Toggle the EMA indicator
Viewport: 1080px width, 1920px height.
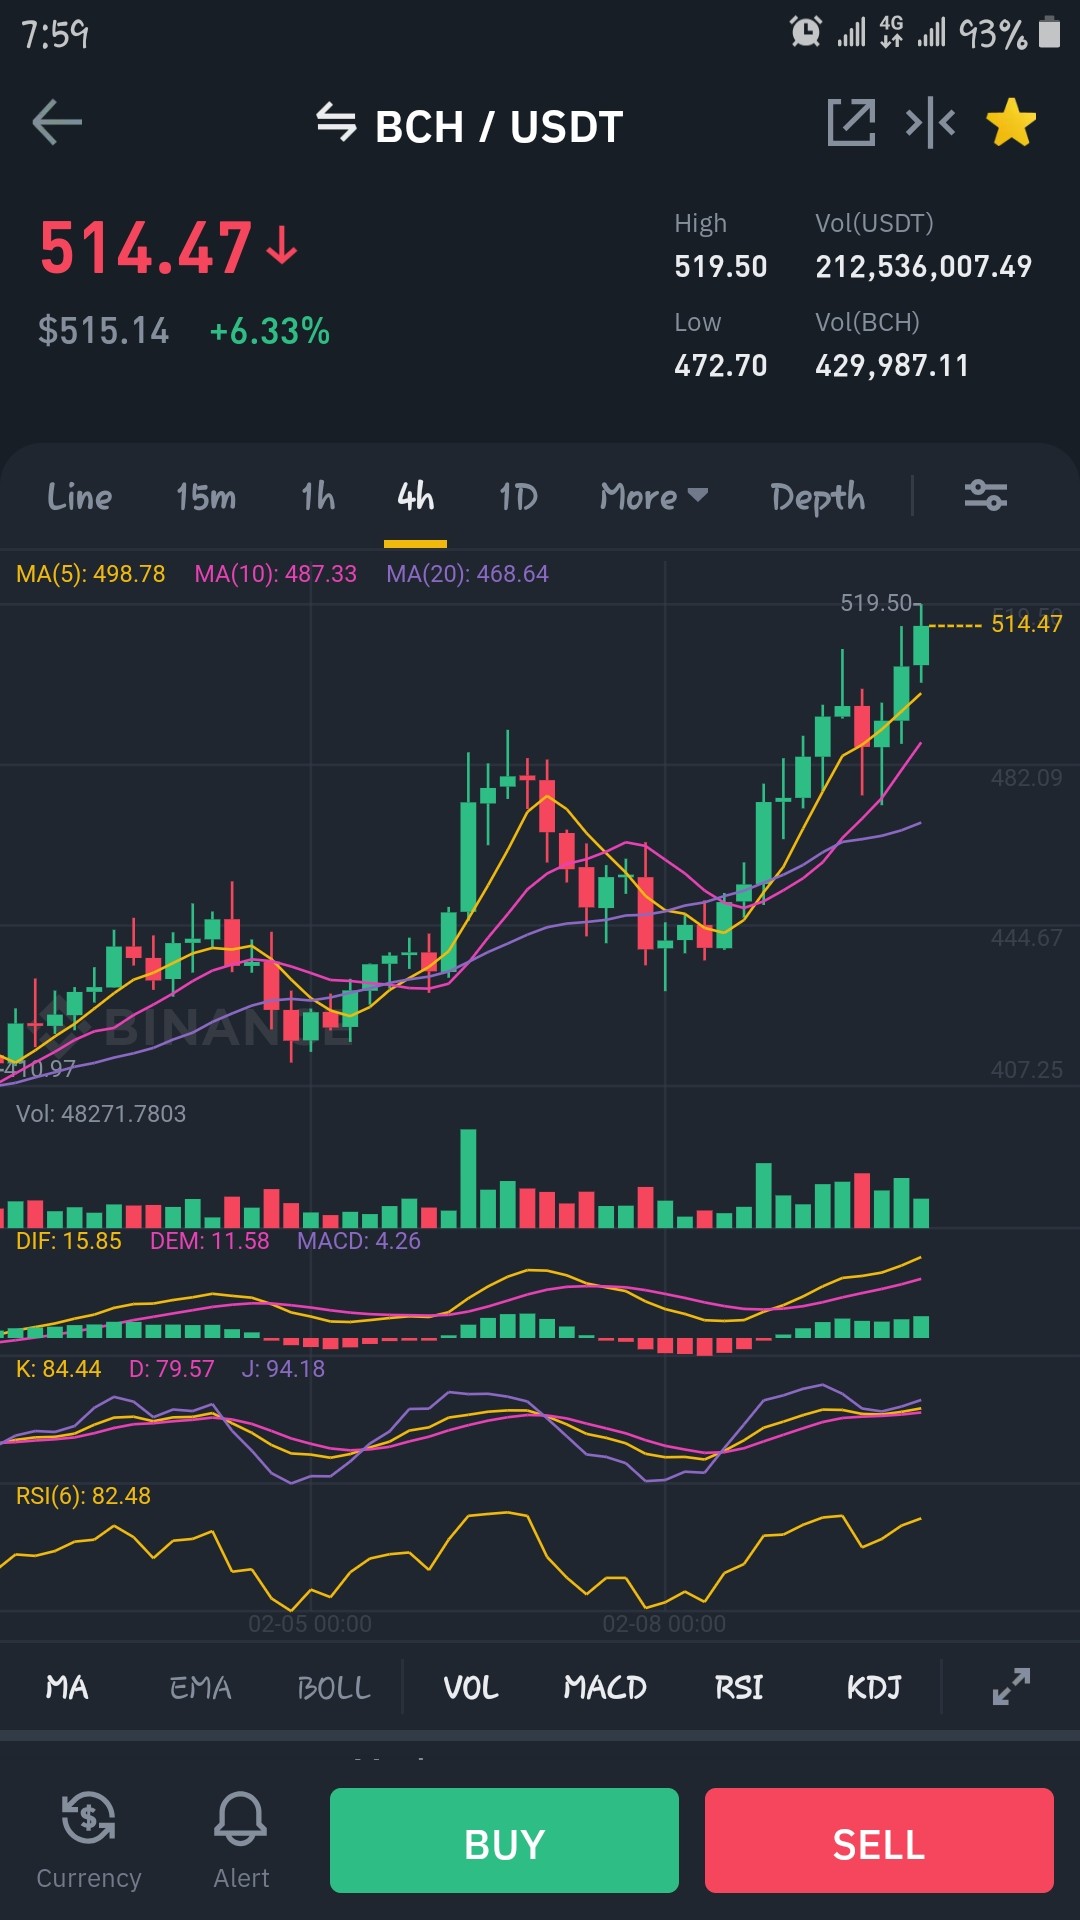coord(200,1688)
